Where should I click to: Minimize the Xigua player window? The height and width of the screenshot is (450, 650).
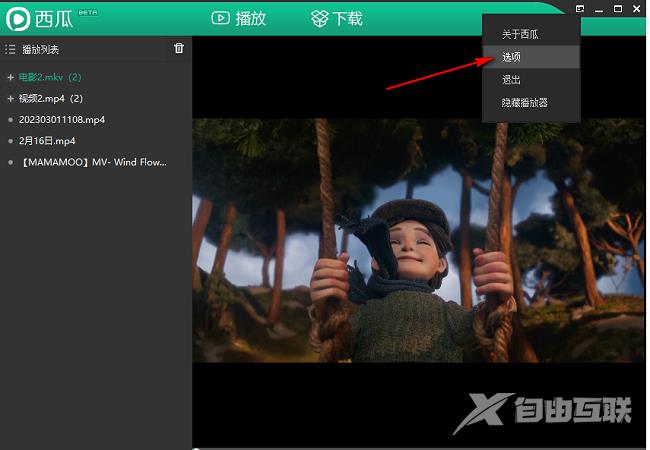click(x=598, y=9)
